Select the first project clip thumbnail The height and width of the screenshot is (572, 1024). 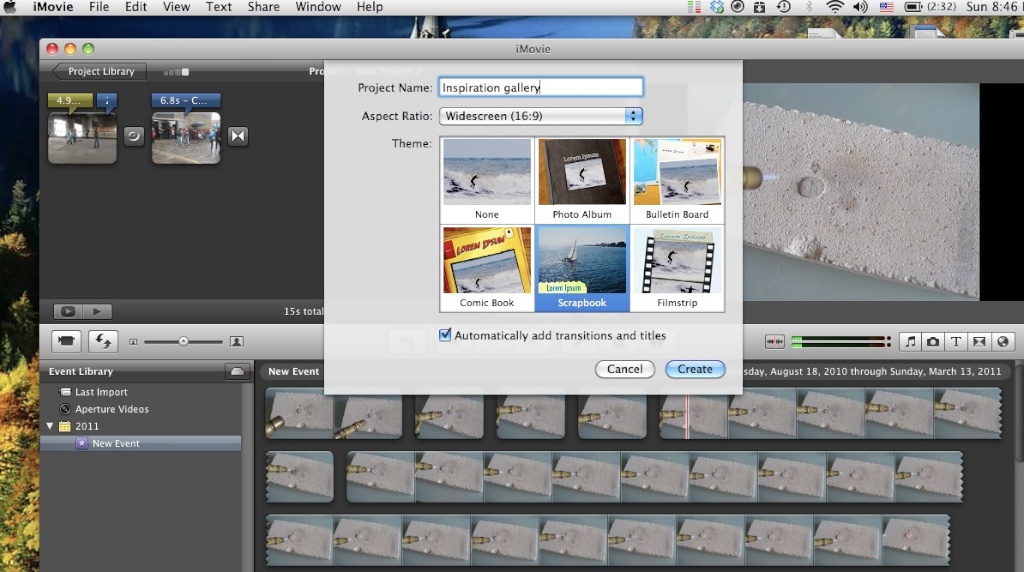[x=82, y=137]
